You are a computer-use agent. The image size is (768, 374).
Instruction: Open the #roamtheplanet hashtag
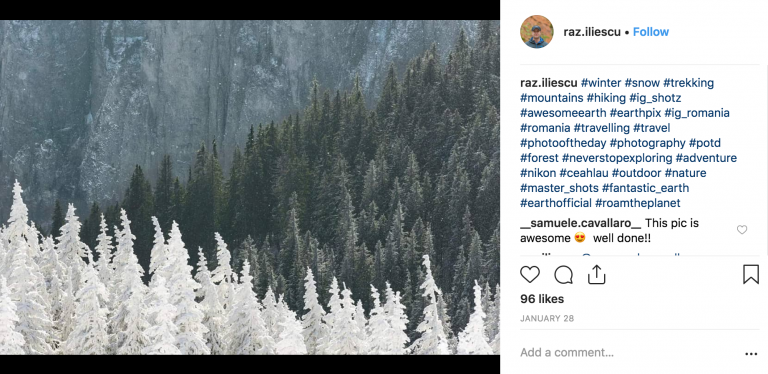pyautogui.click(x=637, y=203)
